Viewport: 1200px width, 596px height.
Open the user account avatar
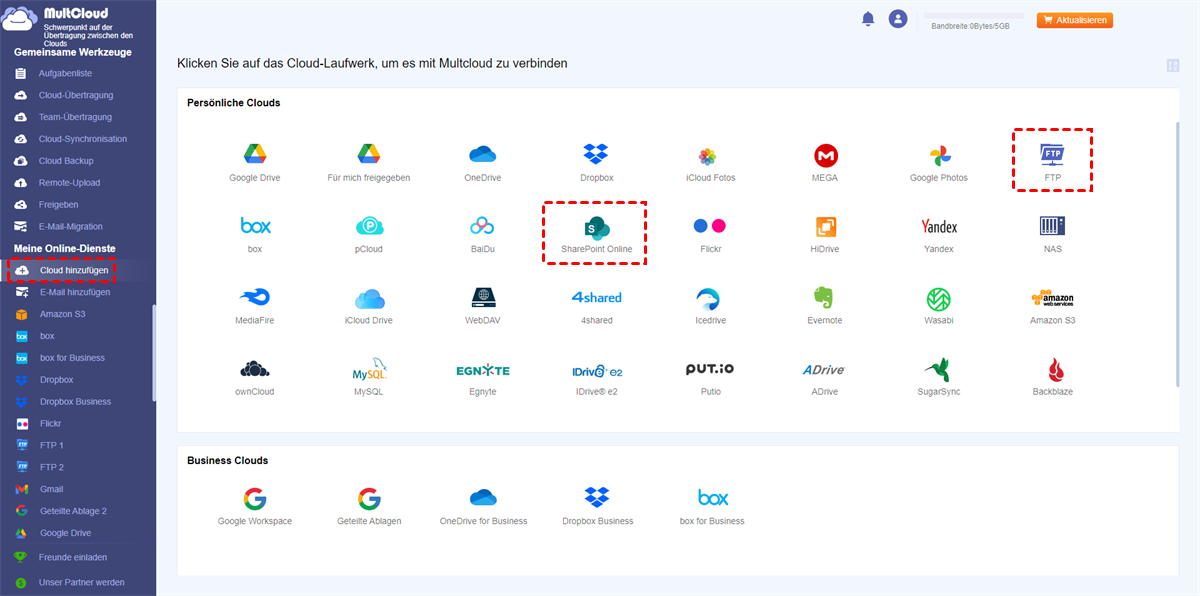(x=898, y=19)
